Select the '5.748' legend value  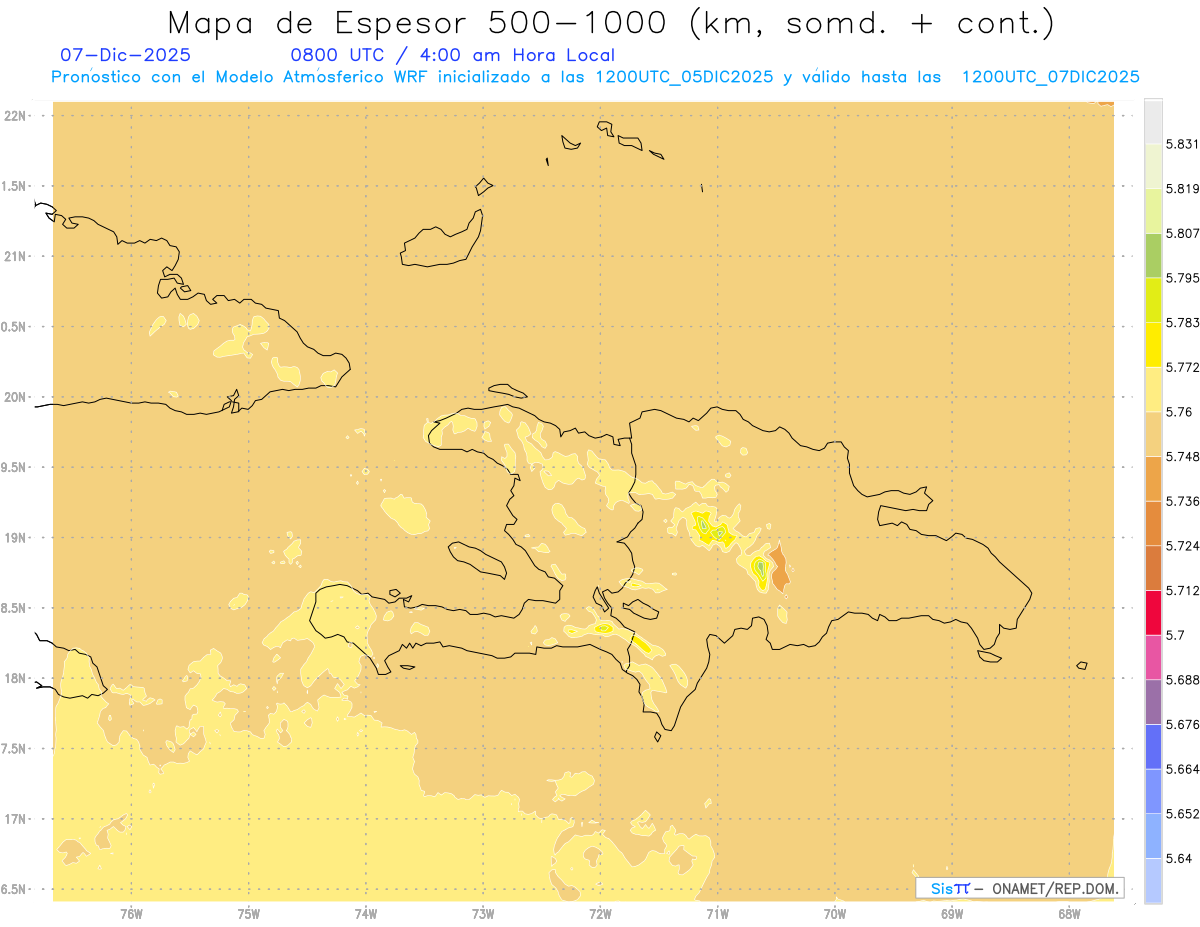coord(1182,456)
